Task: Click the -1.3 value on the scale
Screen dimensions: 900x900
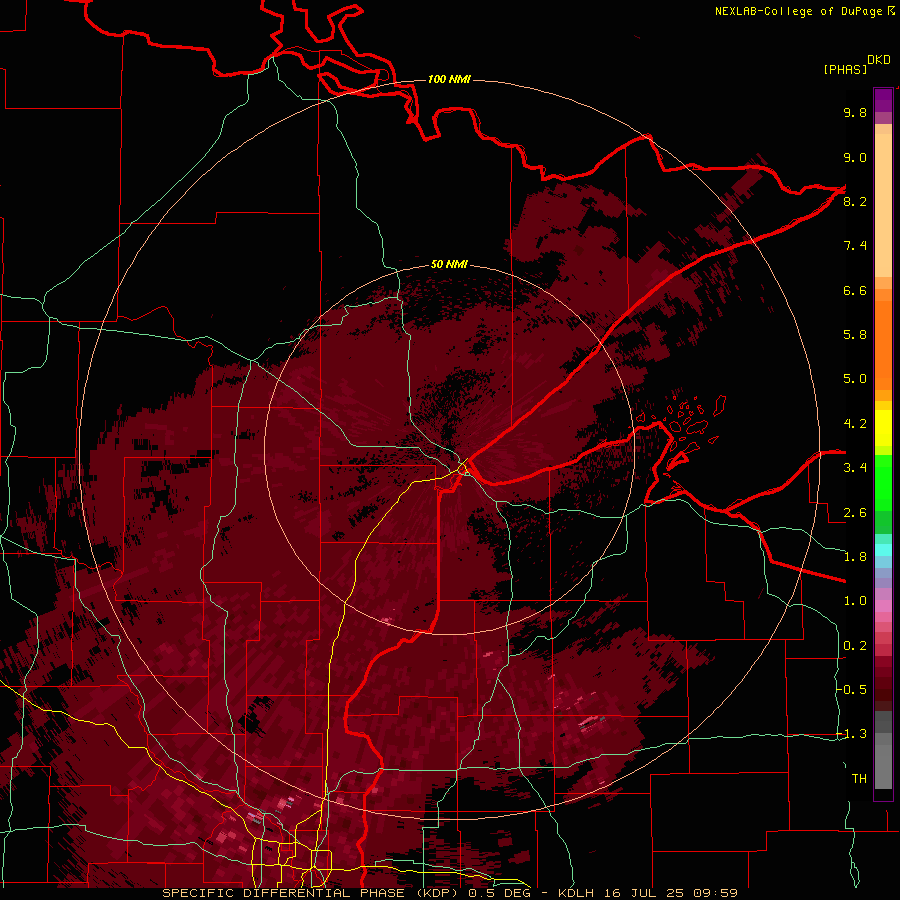Action: point(852,734)
